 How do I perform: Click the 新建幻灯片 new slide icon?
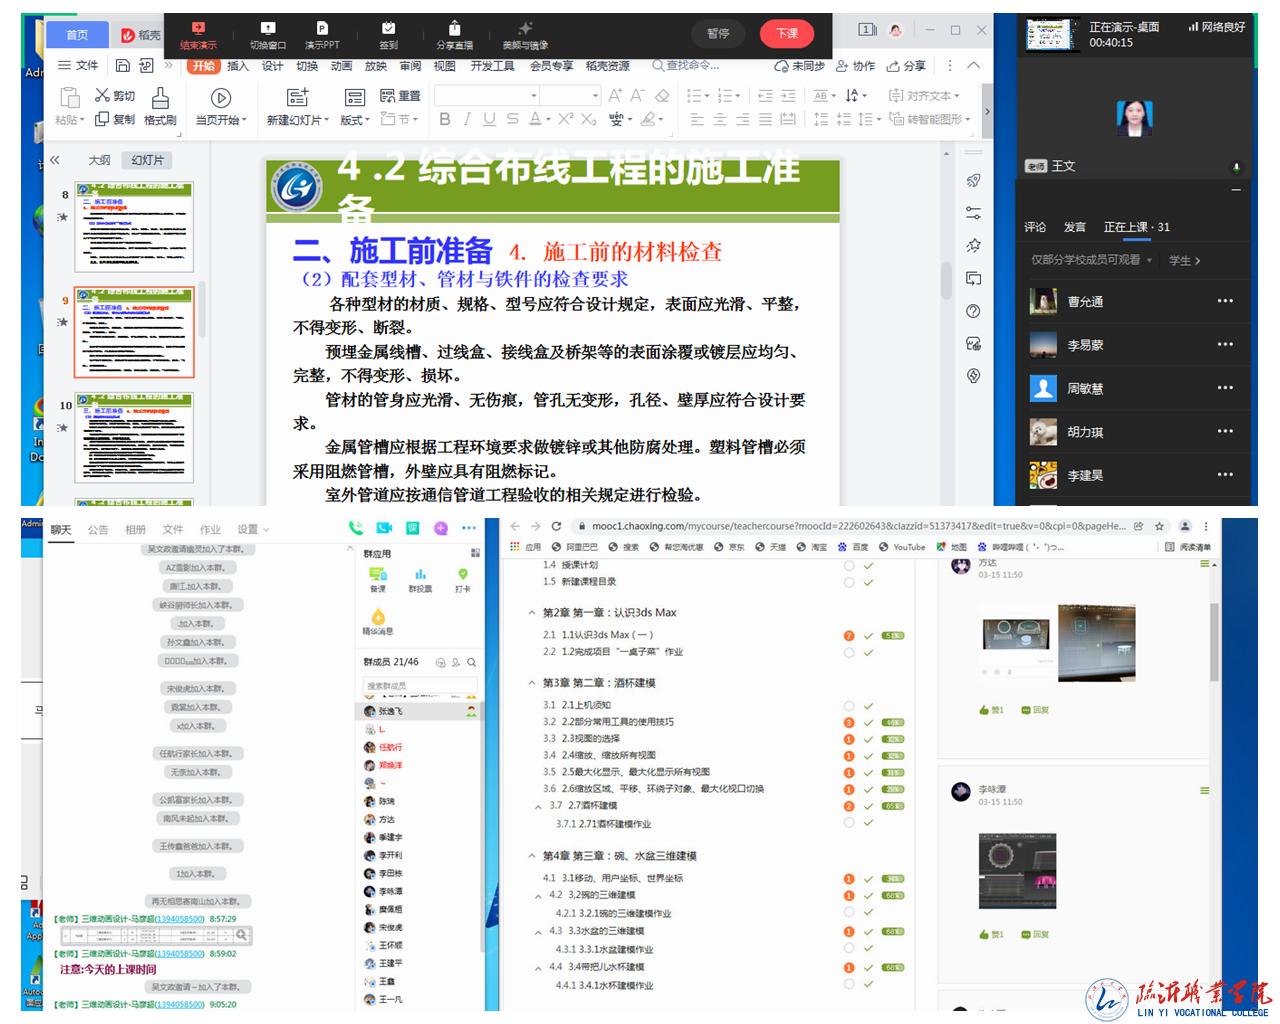[298, 97]
